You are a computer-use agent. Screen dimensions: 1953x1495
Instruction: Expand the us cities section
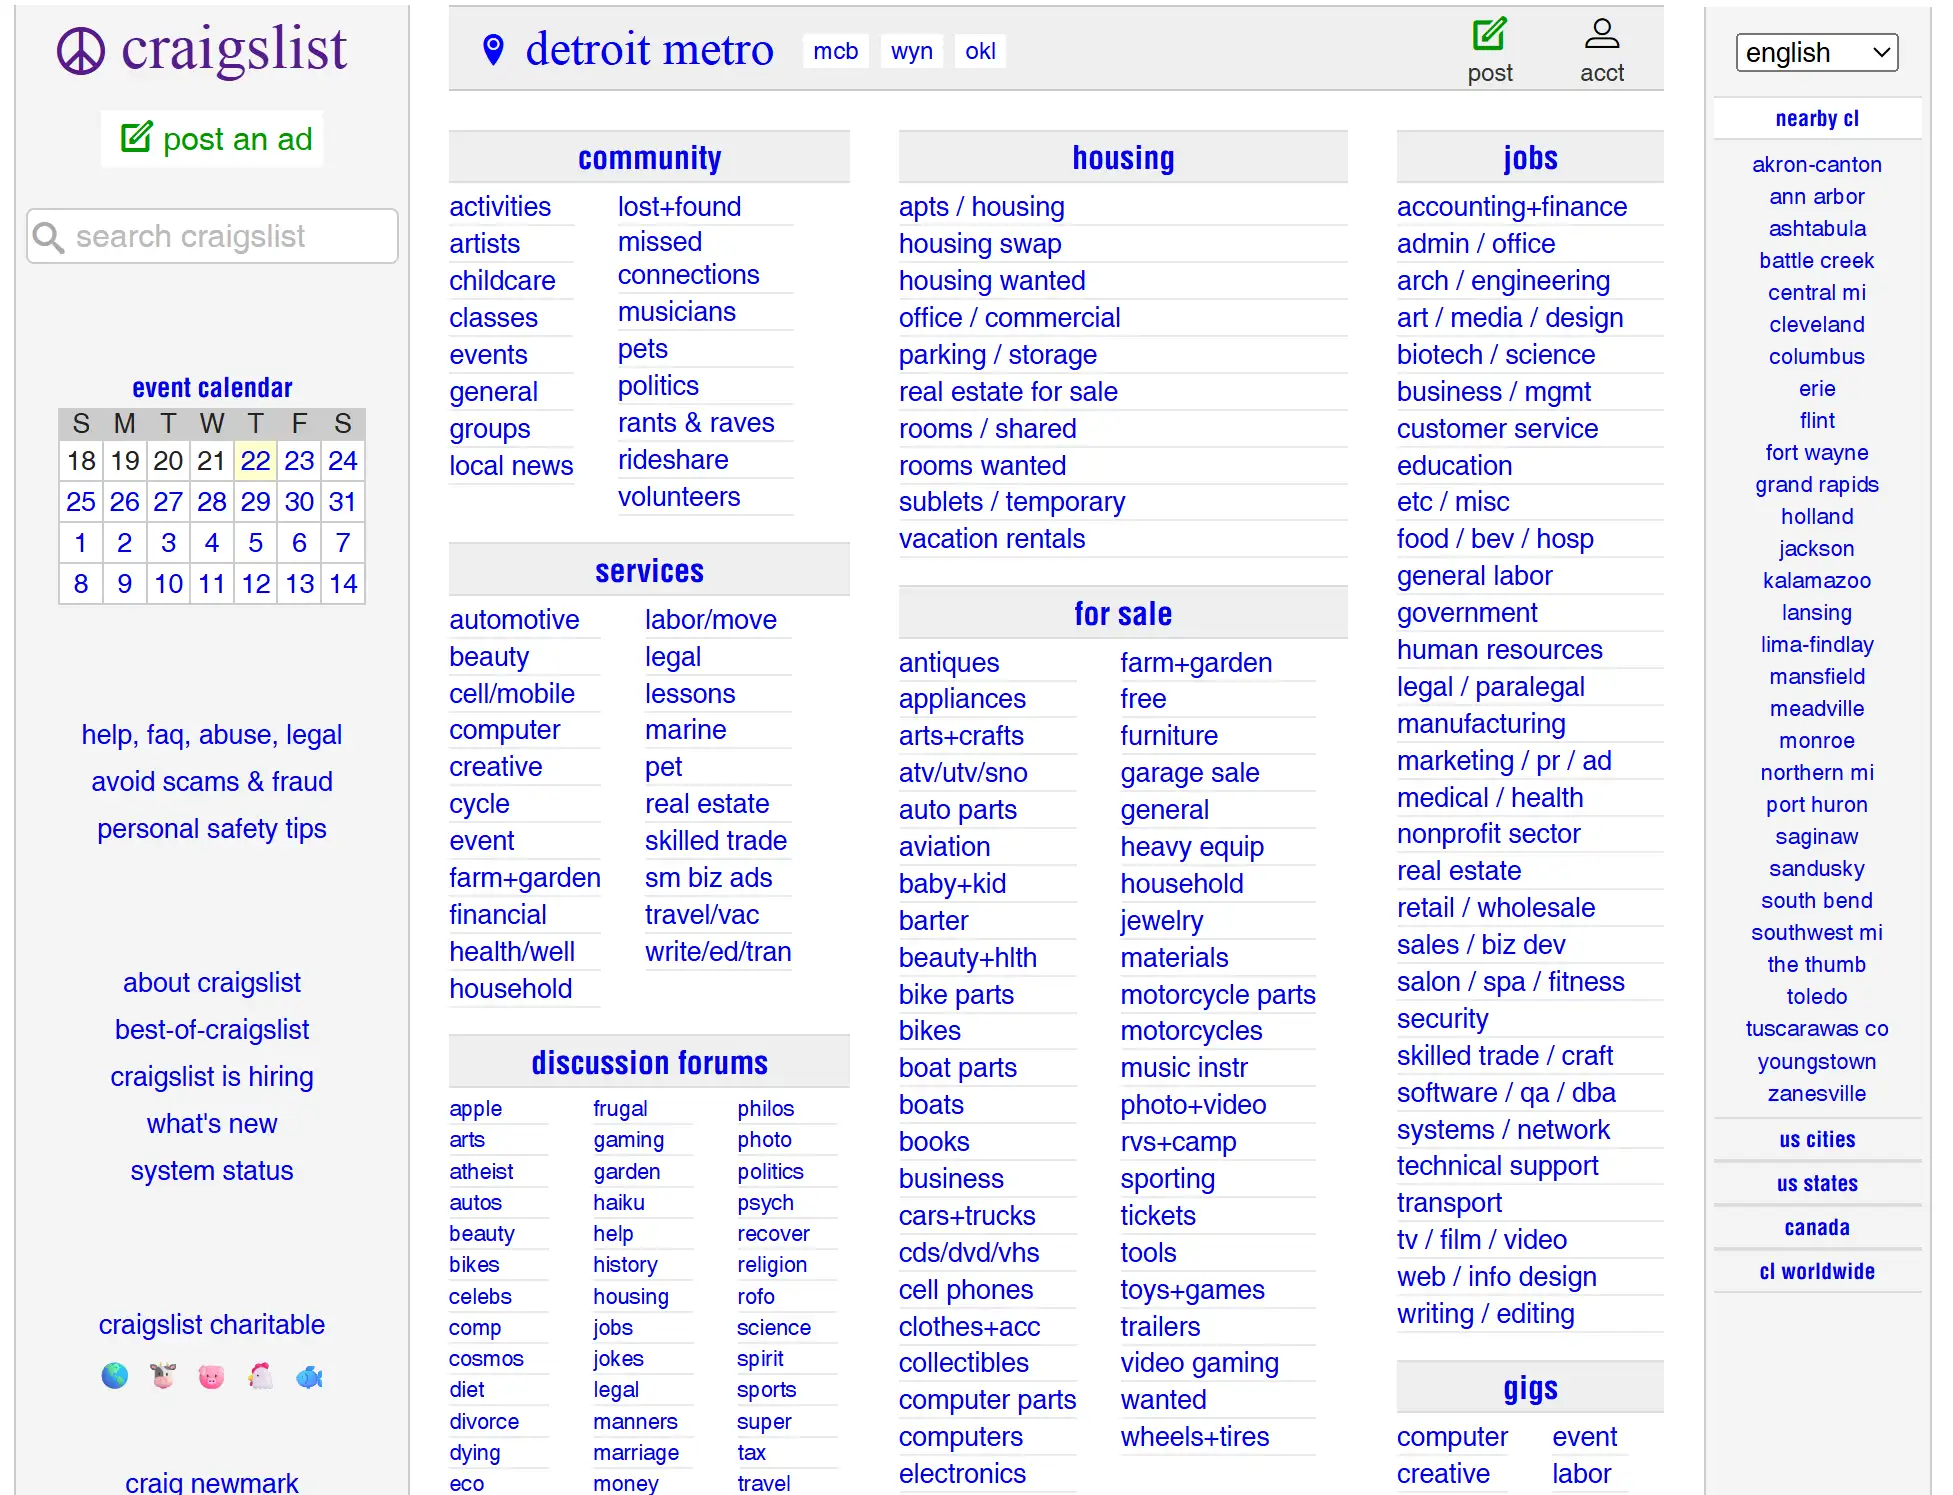pos(1816,1139)
